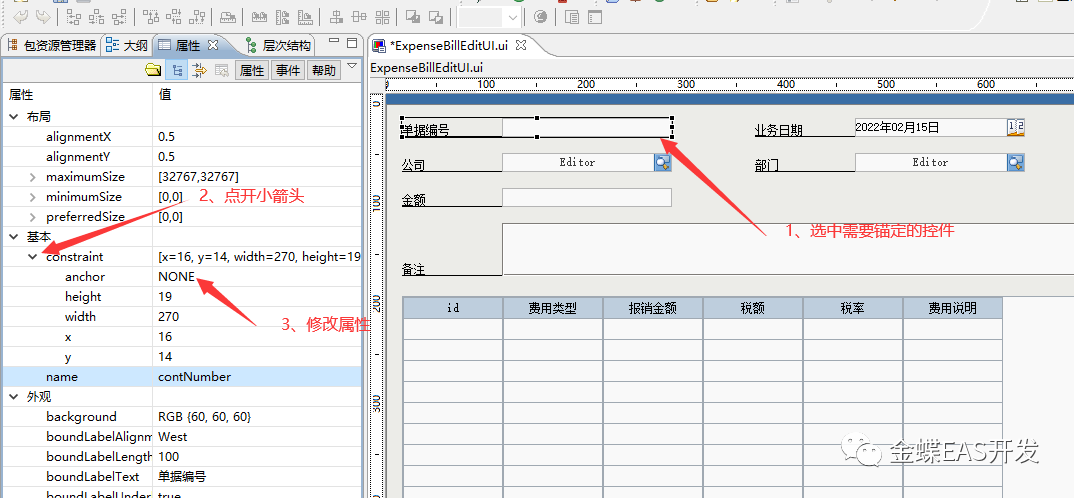
Task: Click the last window-layout icon in toolbar
Action: tap(594, 17)
